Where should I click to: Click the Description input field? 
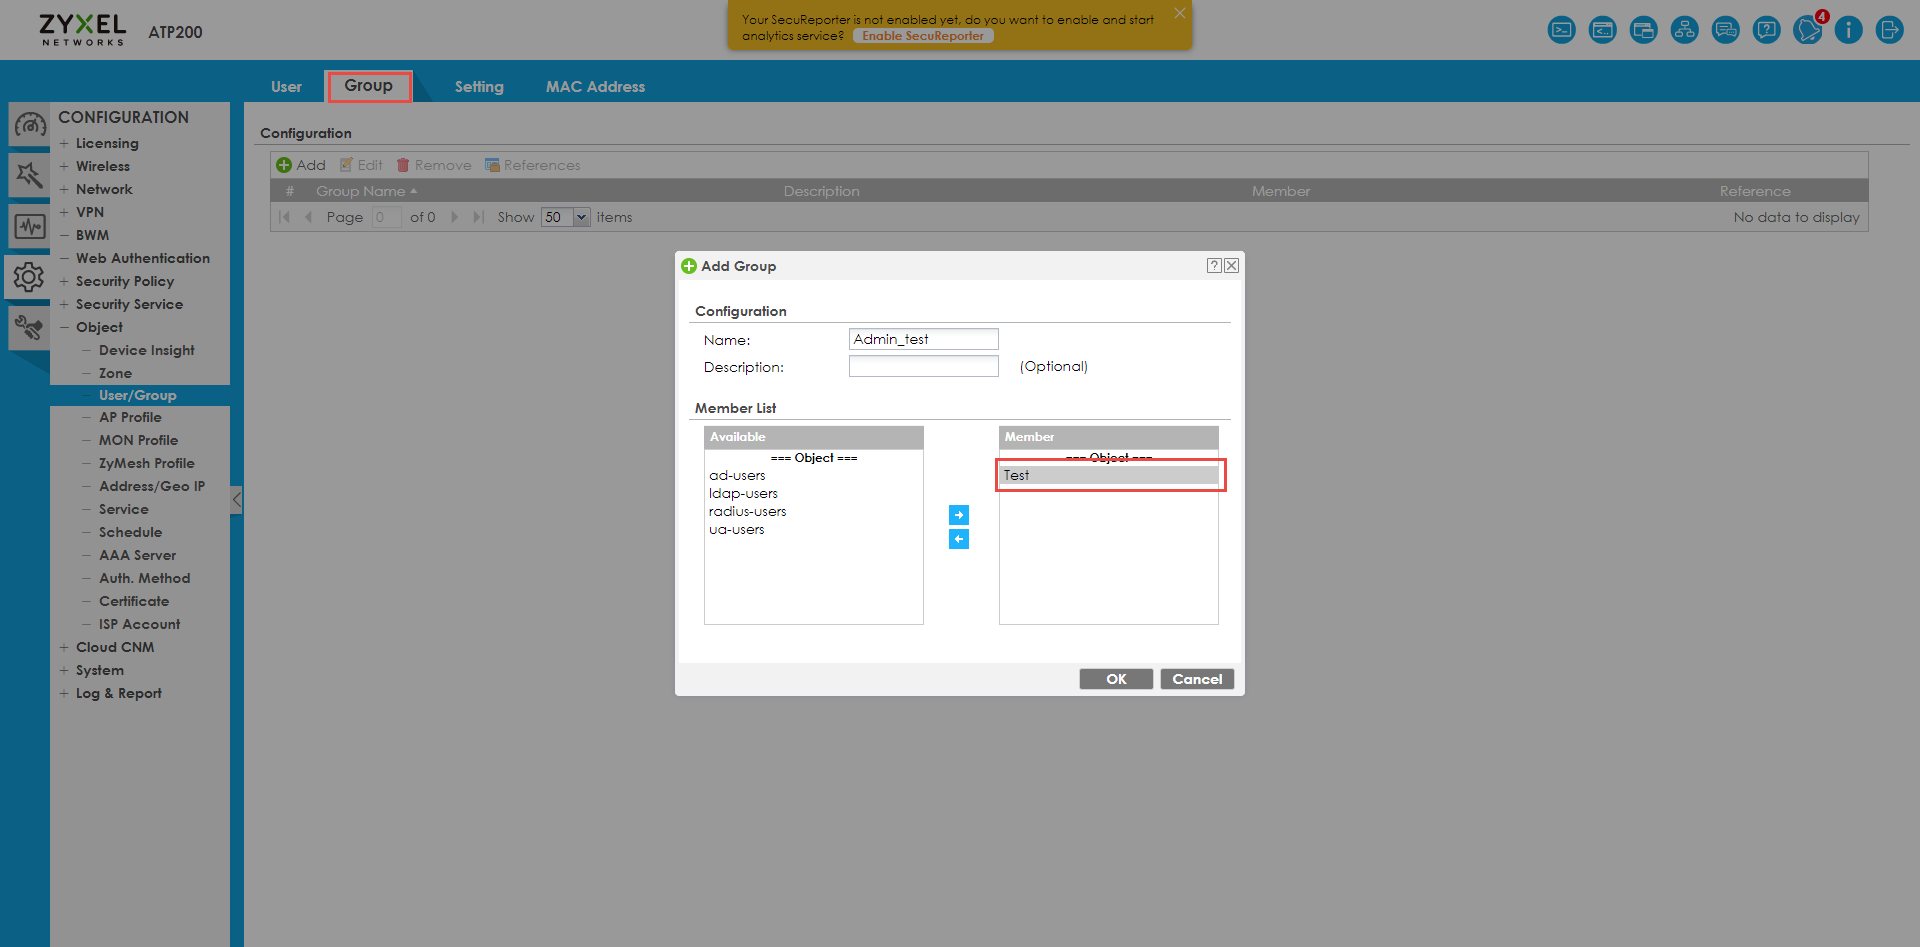pyautogui.click(x=923, y=367)
